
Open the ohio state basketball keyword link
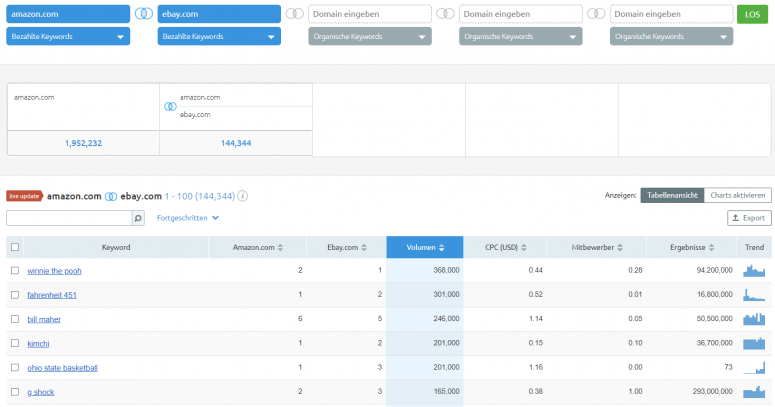[62, 367]
